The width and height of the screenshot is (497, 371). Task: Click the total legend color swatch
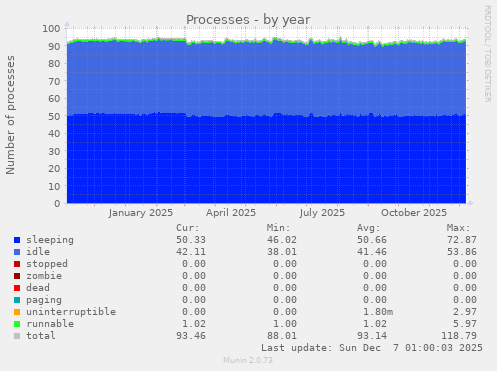tap(17, 336)
